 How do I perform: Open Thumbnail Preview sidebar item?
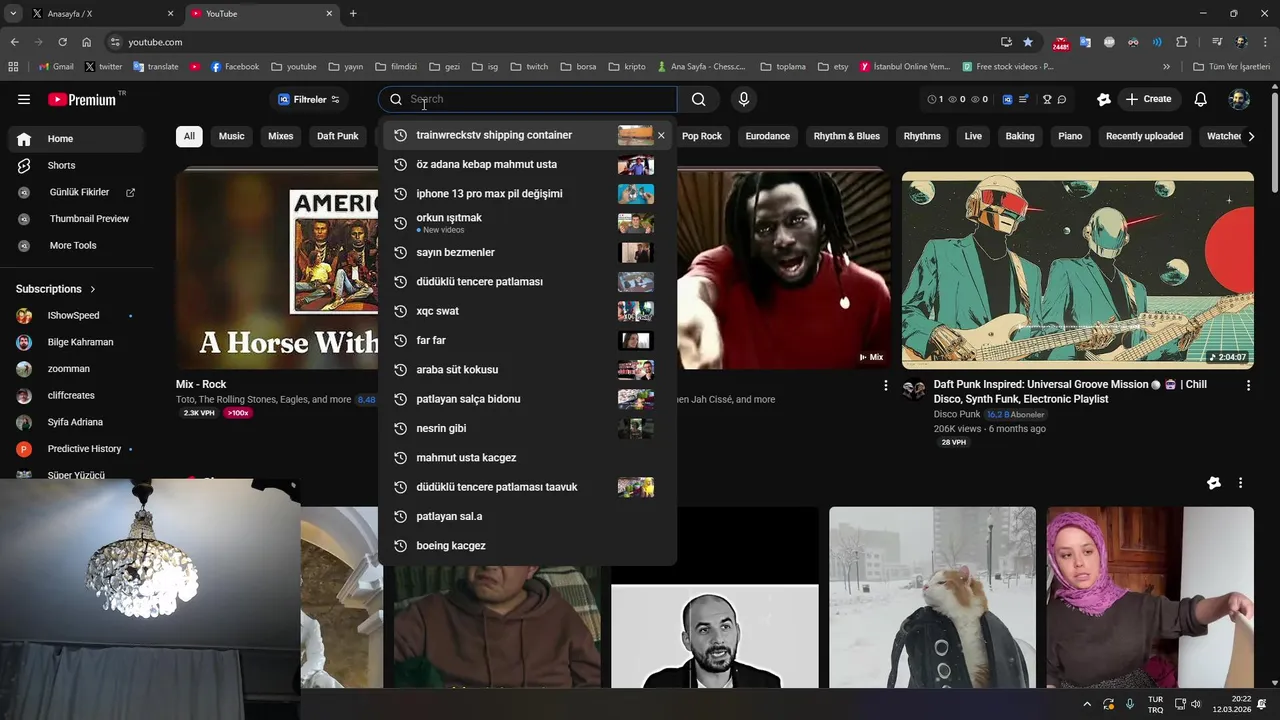click(x=74, y=219)
